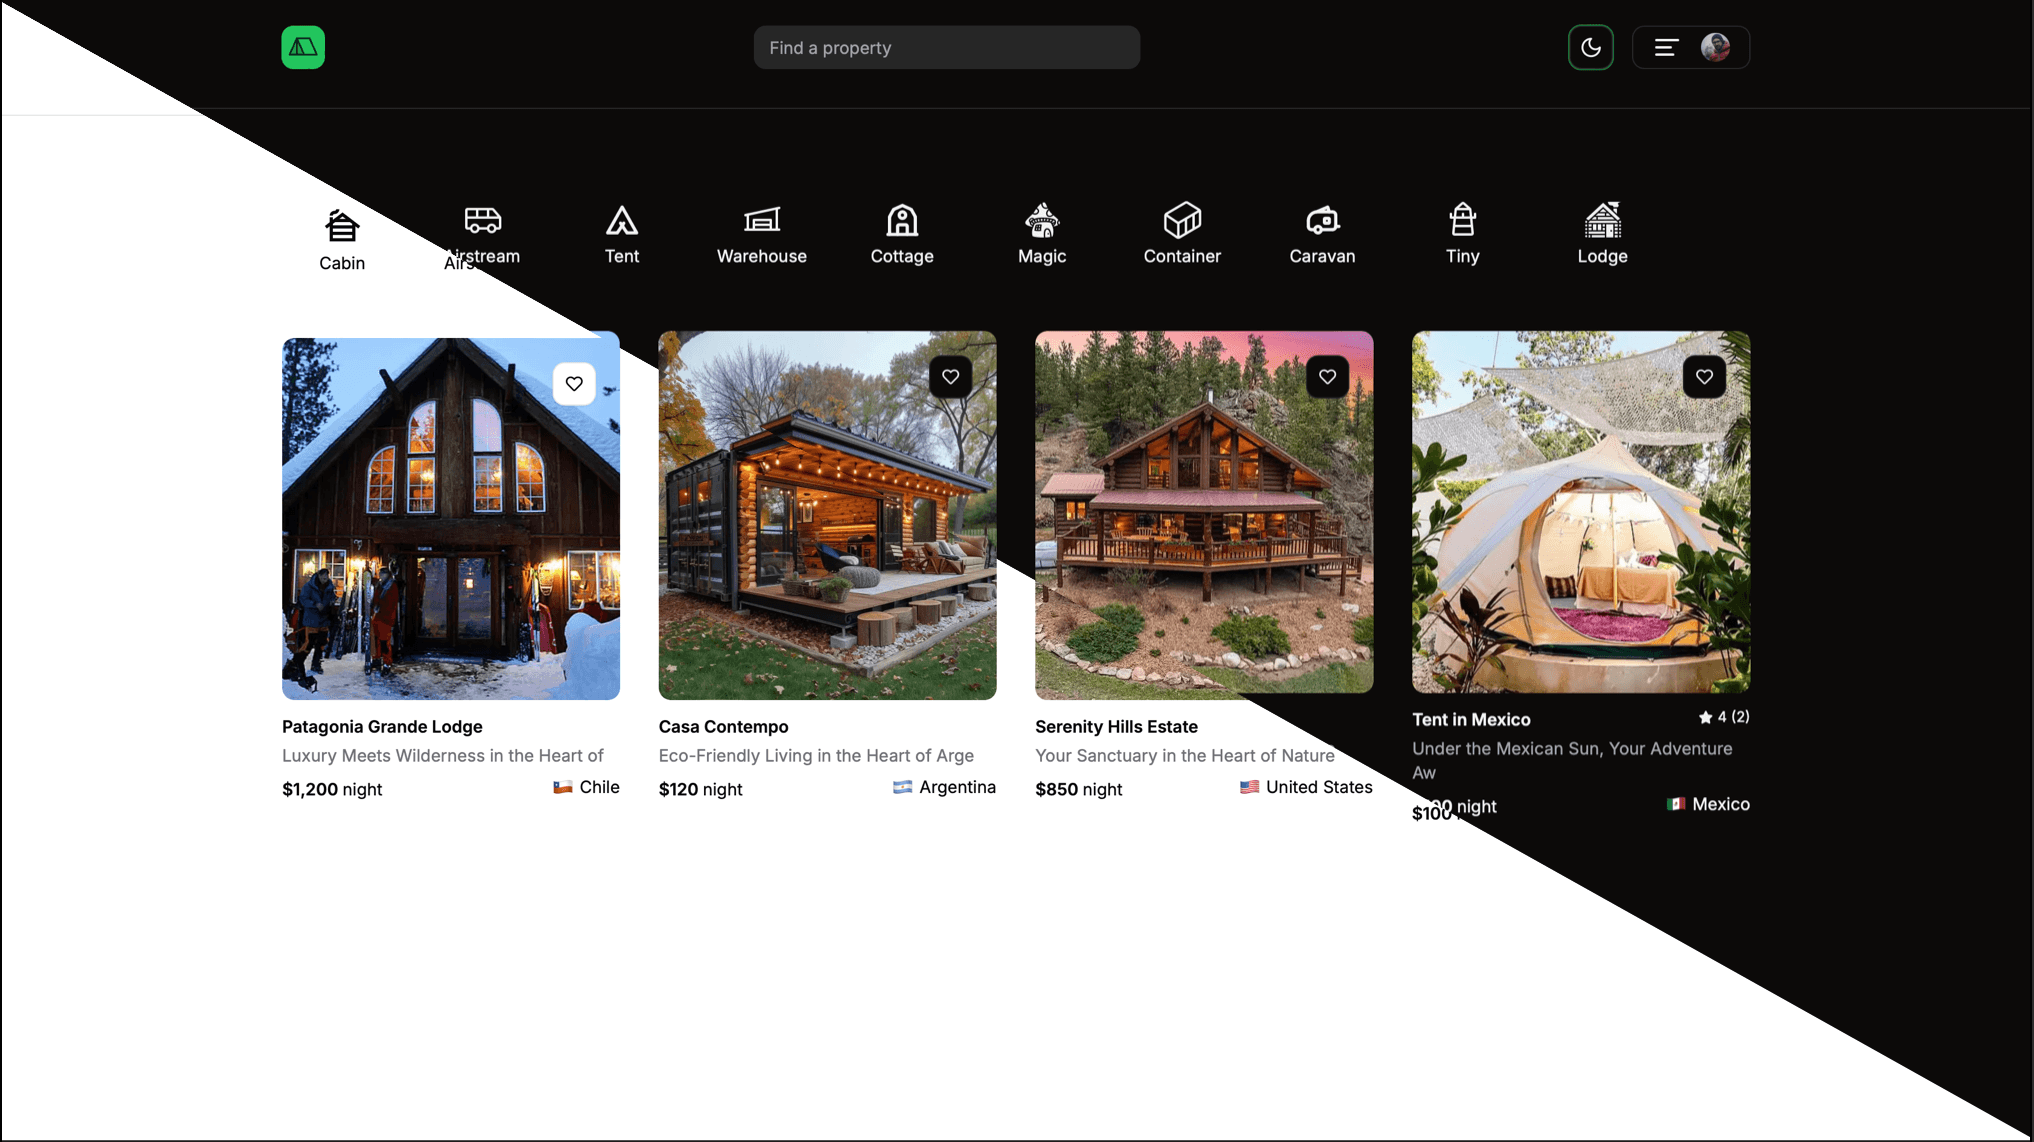Select the Caravan category icon

[1322, 222]
